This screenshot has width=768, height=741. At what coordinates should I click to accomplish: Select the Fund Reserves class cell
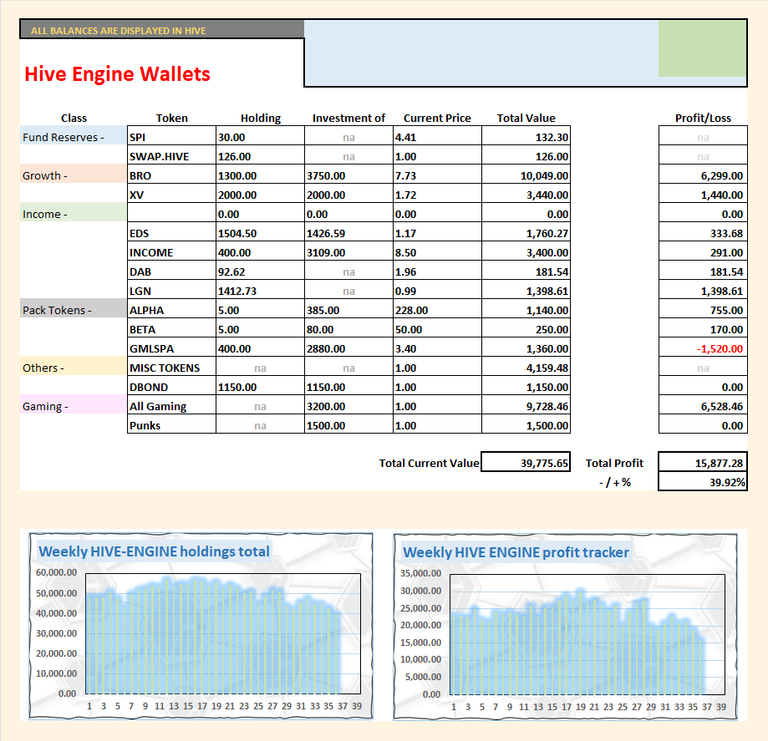73,137
